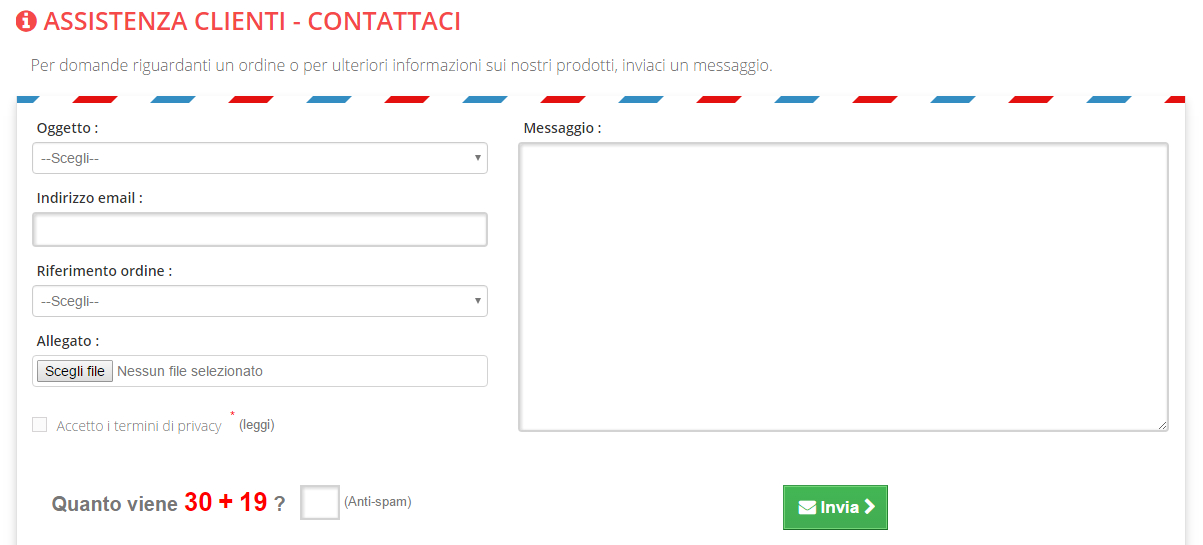The image size is (1203, 545).
Task: Tick the privacy terms checkbox
Action: [x=40, y=425]
